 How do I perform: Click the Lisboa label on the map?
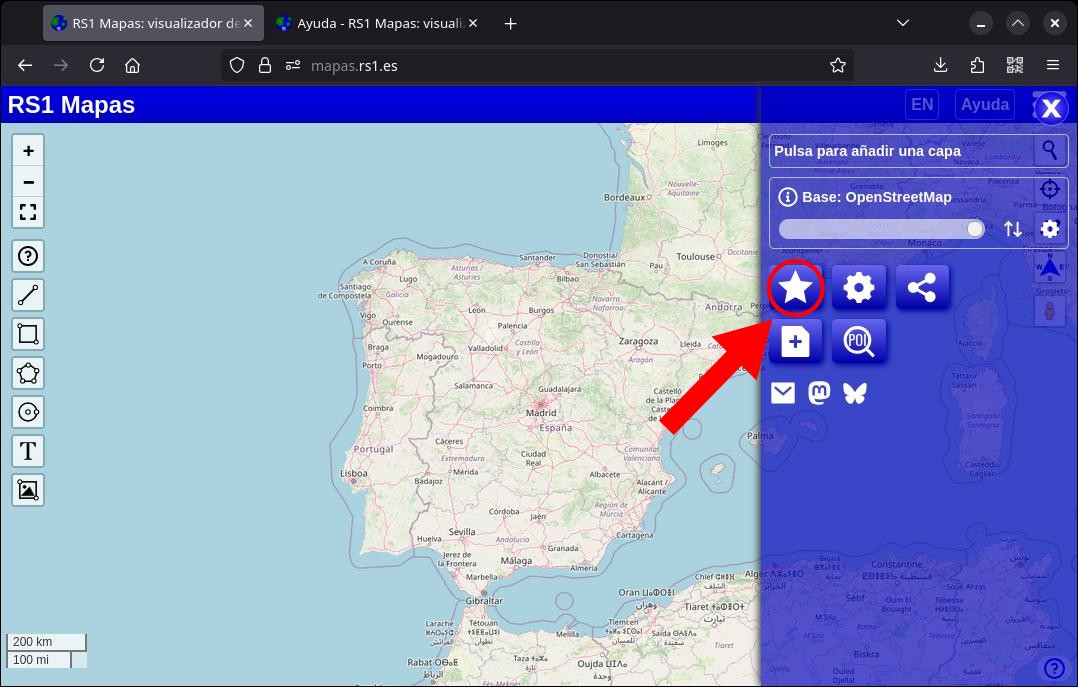click(x=354, y=474)
